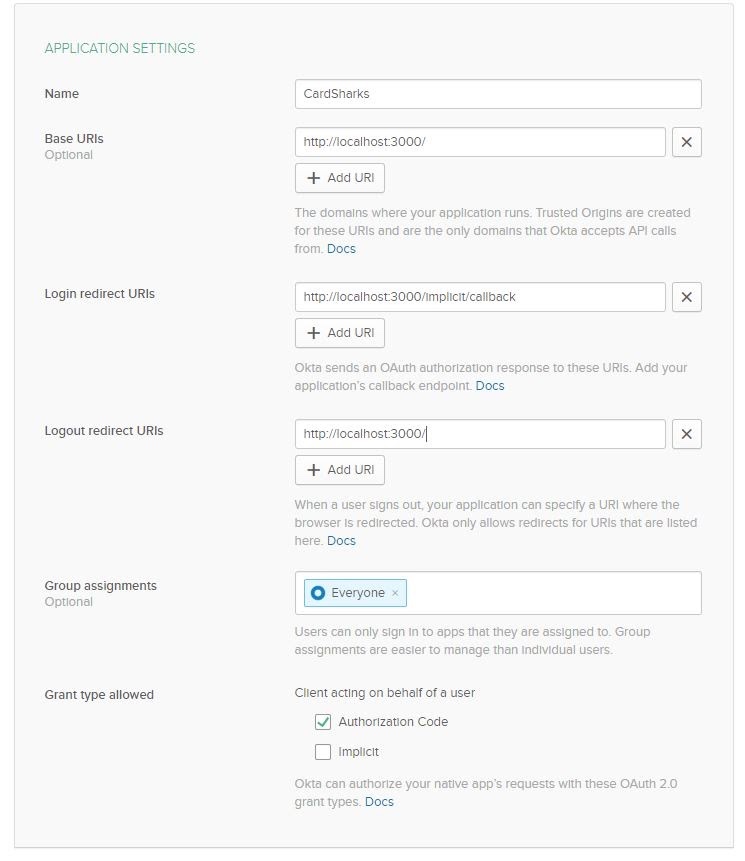The height and width of the screenshot is (861, 745).
Task: Click inside the Group assignments box
Action: click(550, 593)
